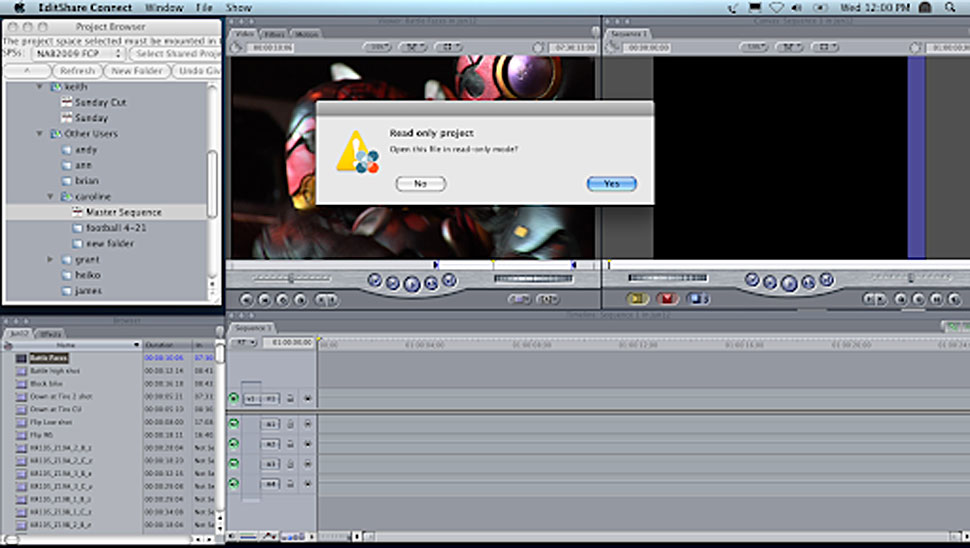
Task: Open the Window menu
Action: click(x=164, y=7)
